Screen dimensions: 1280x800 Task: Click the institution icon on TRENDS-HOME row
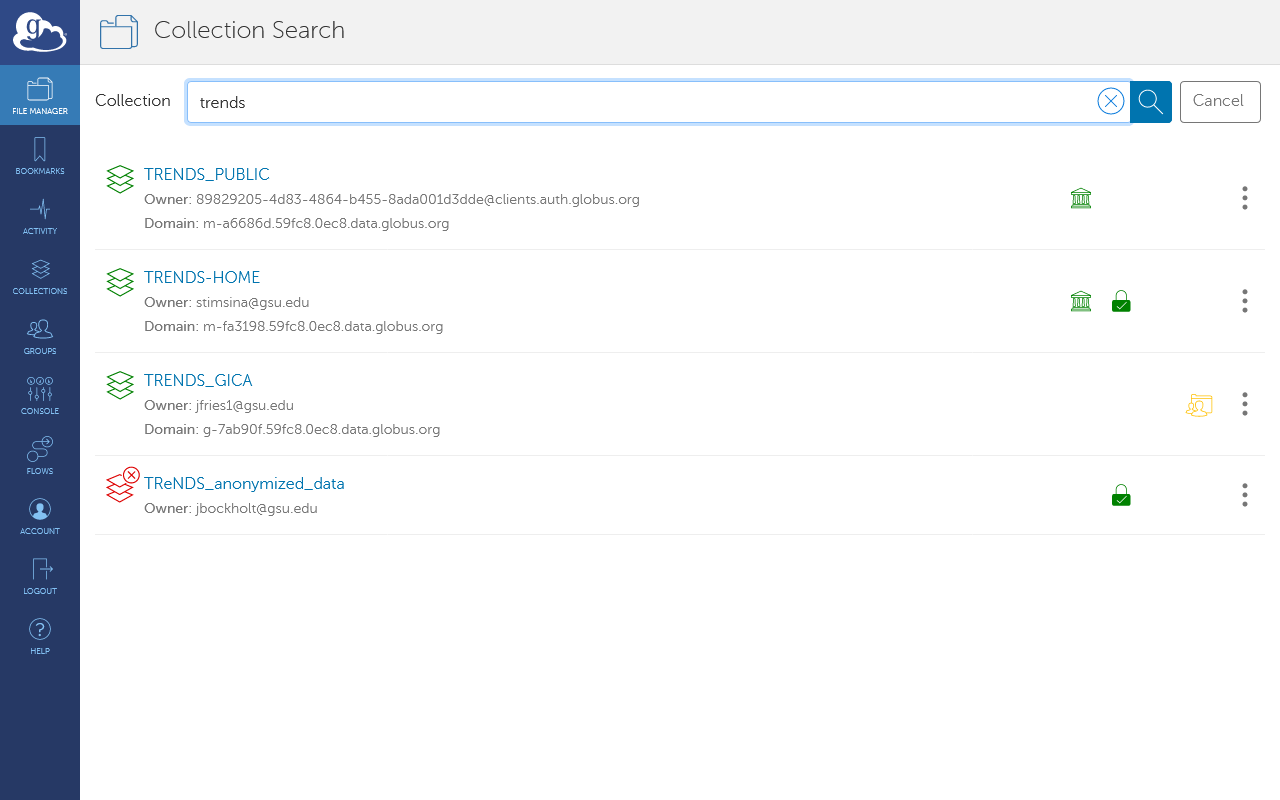(1081, 301)
